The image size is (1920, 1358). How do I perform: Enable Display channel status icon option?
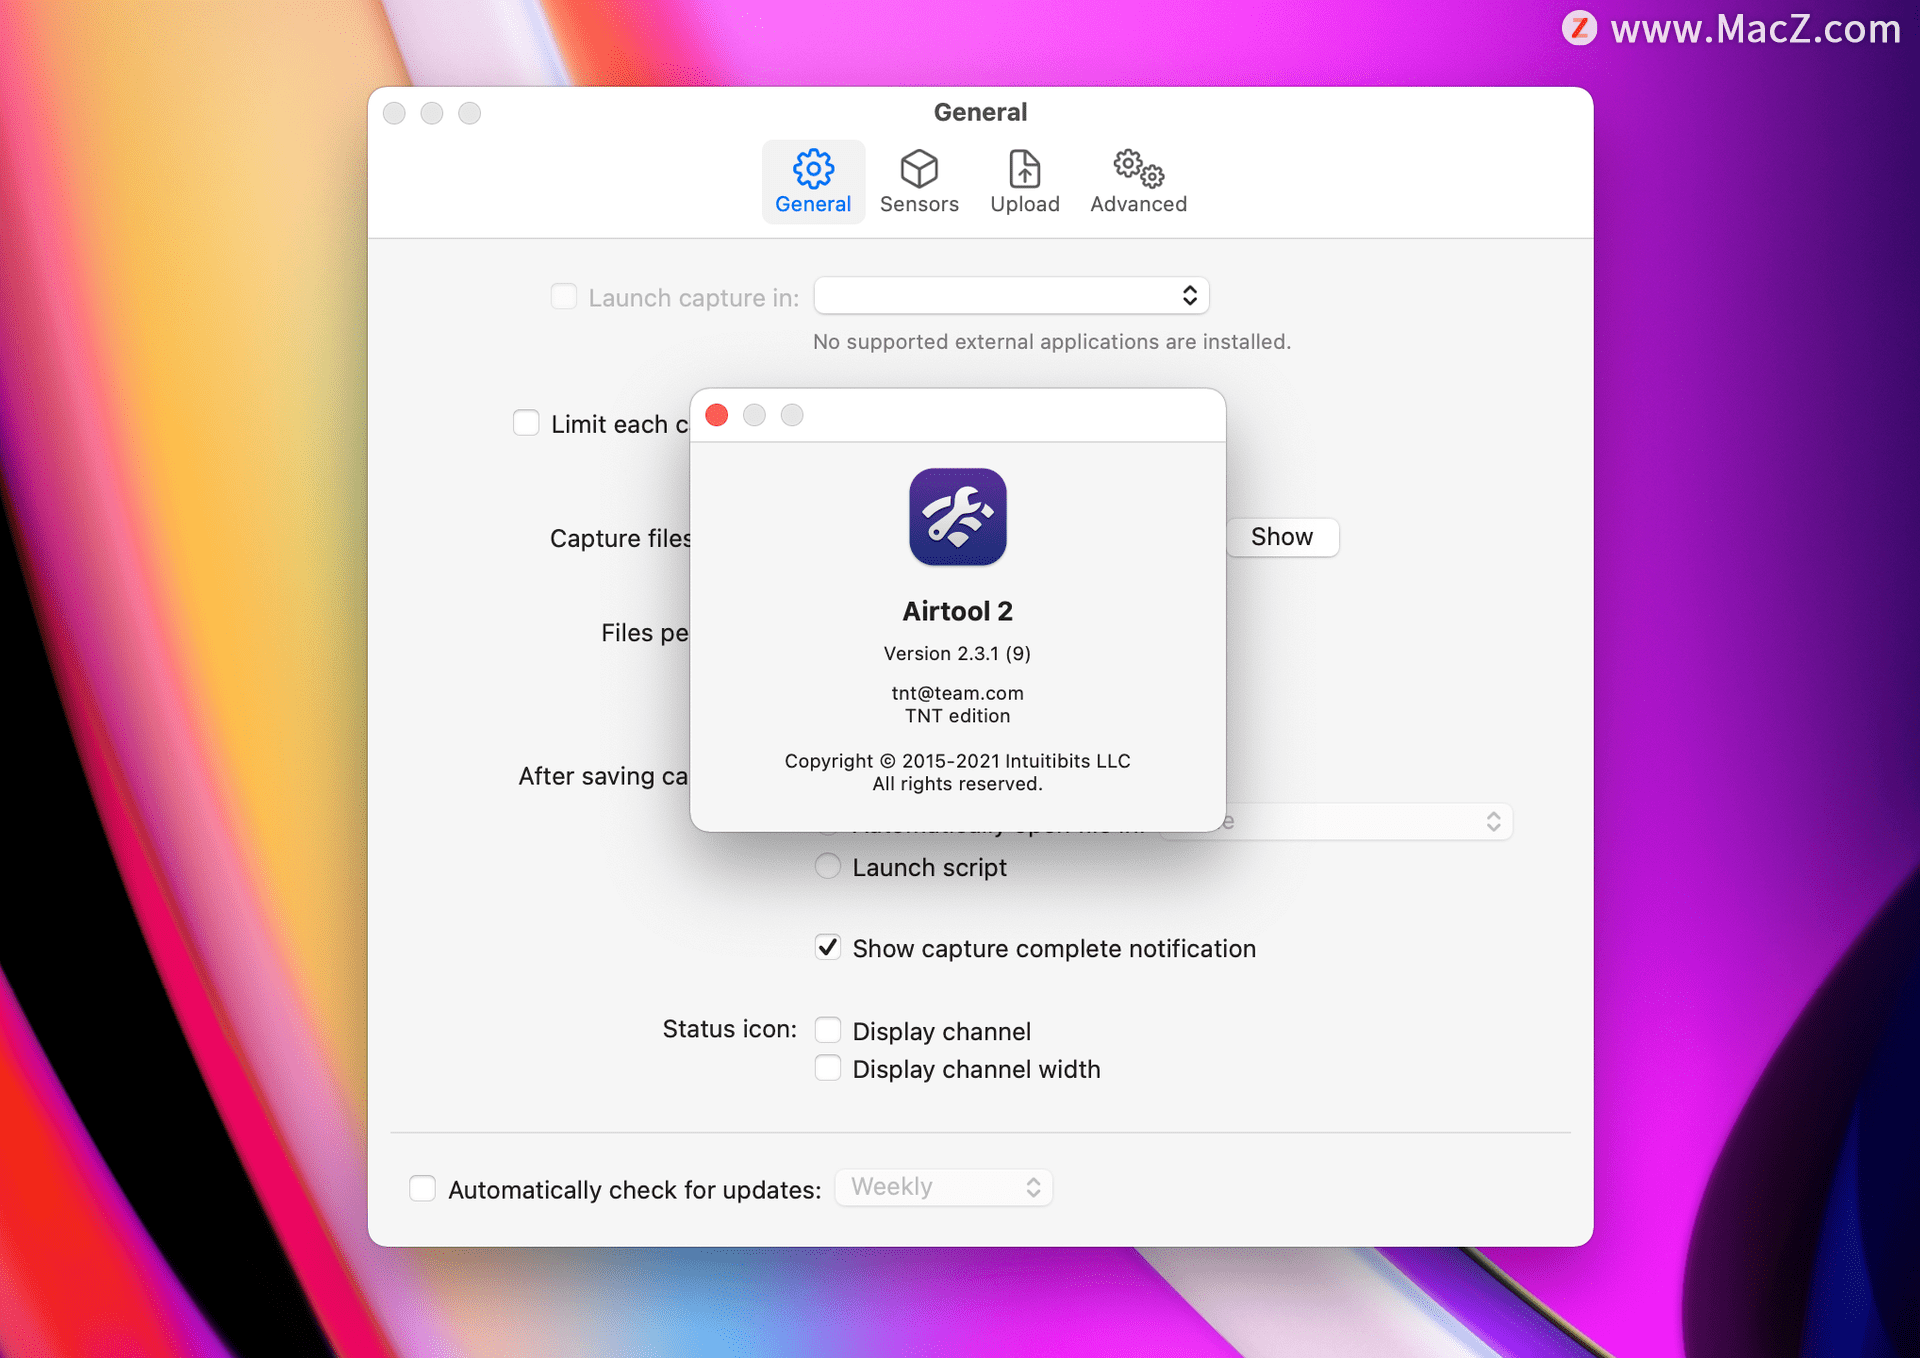[x=828, y=1030]
